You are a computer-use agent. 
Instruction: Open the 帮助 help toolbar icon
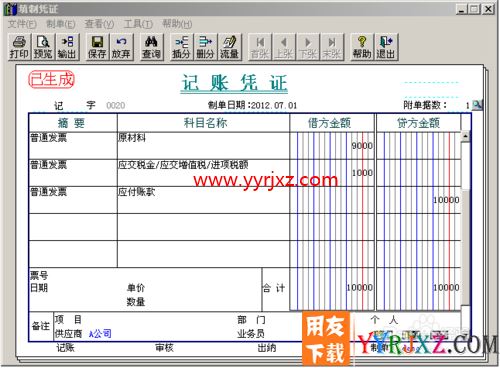tap(362, 47)
